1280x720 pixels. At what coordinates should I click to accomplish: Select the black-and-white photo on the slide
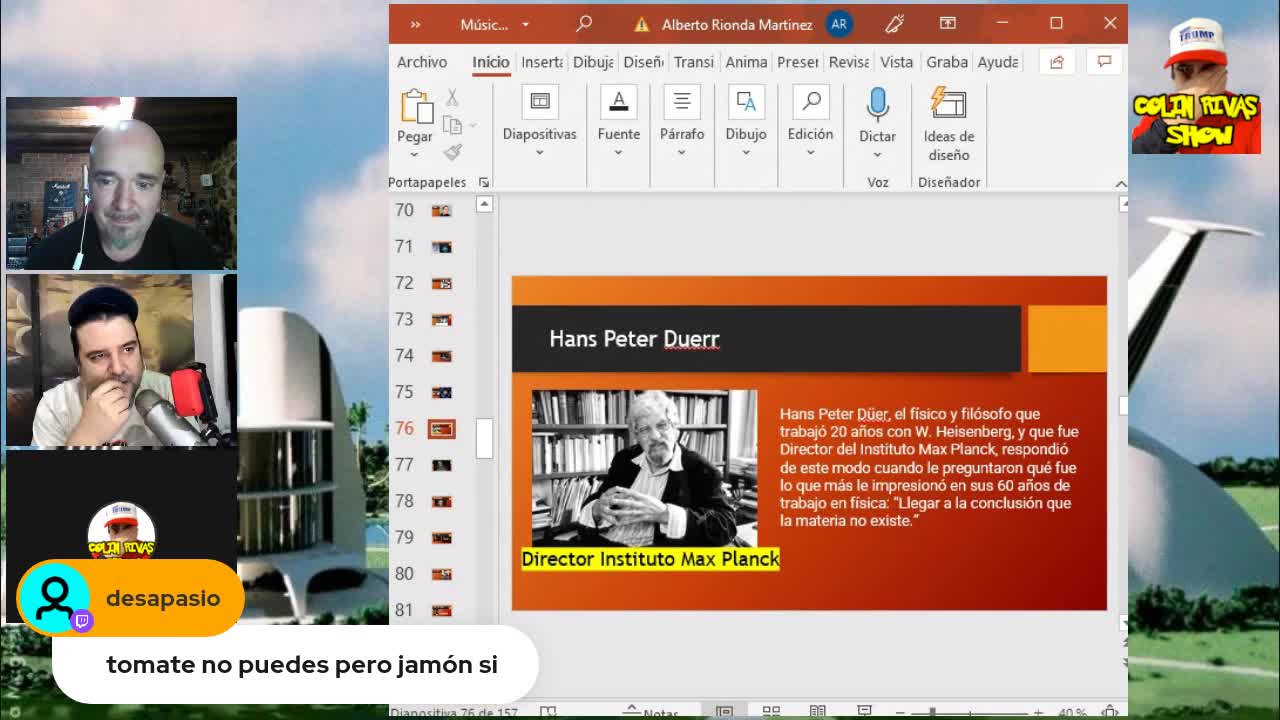(x=644, y=468)
